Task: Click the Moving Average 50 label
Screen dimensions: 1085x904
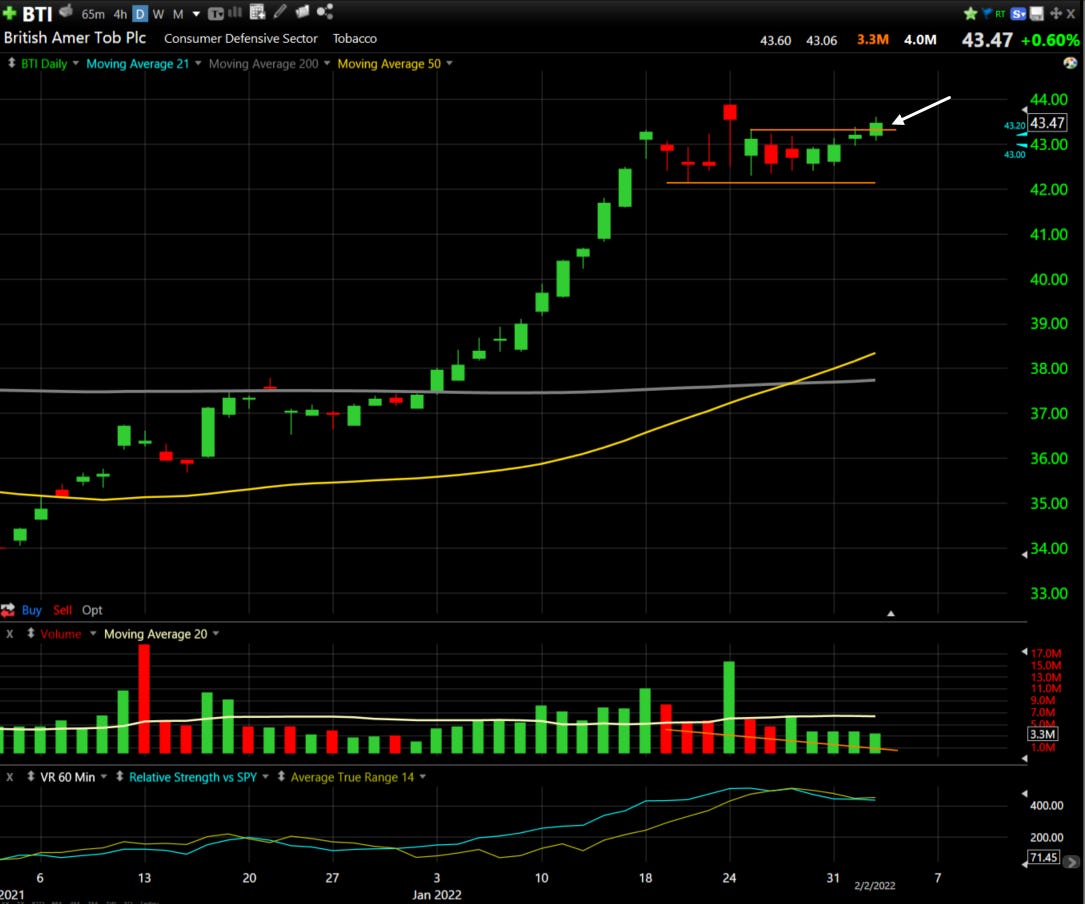Action: [389, 64]
